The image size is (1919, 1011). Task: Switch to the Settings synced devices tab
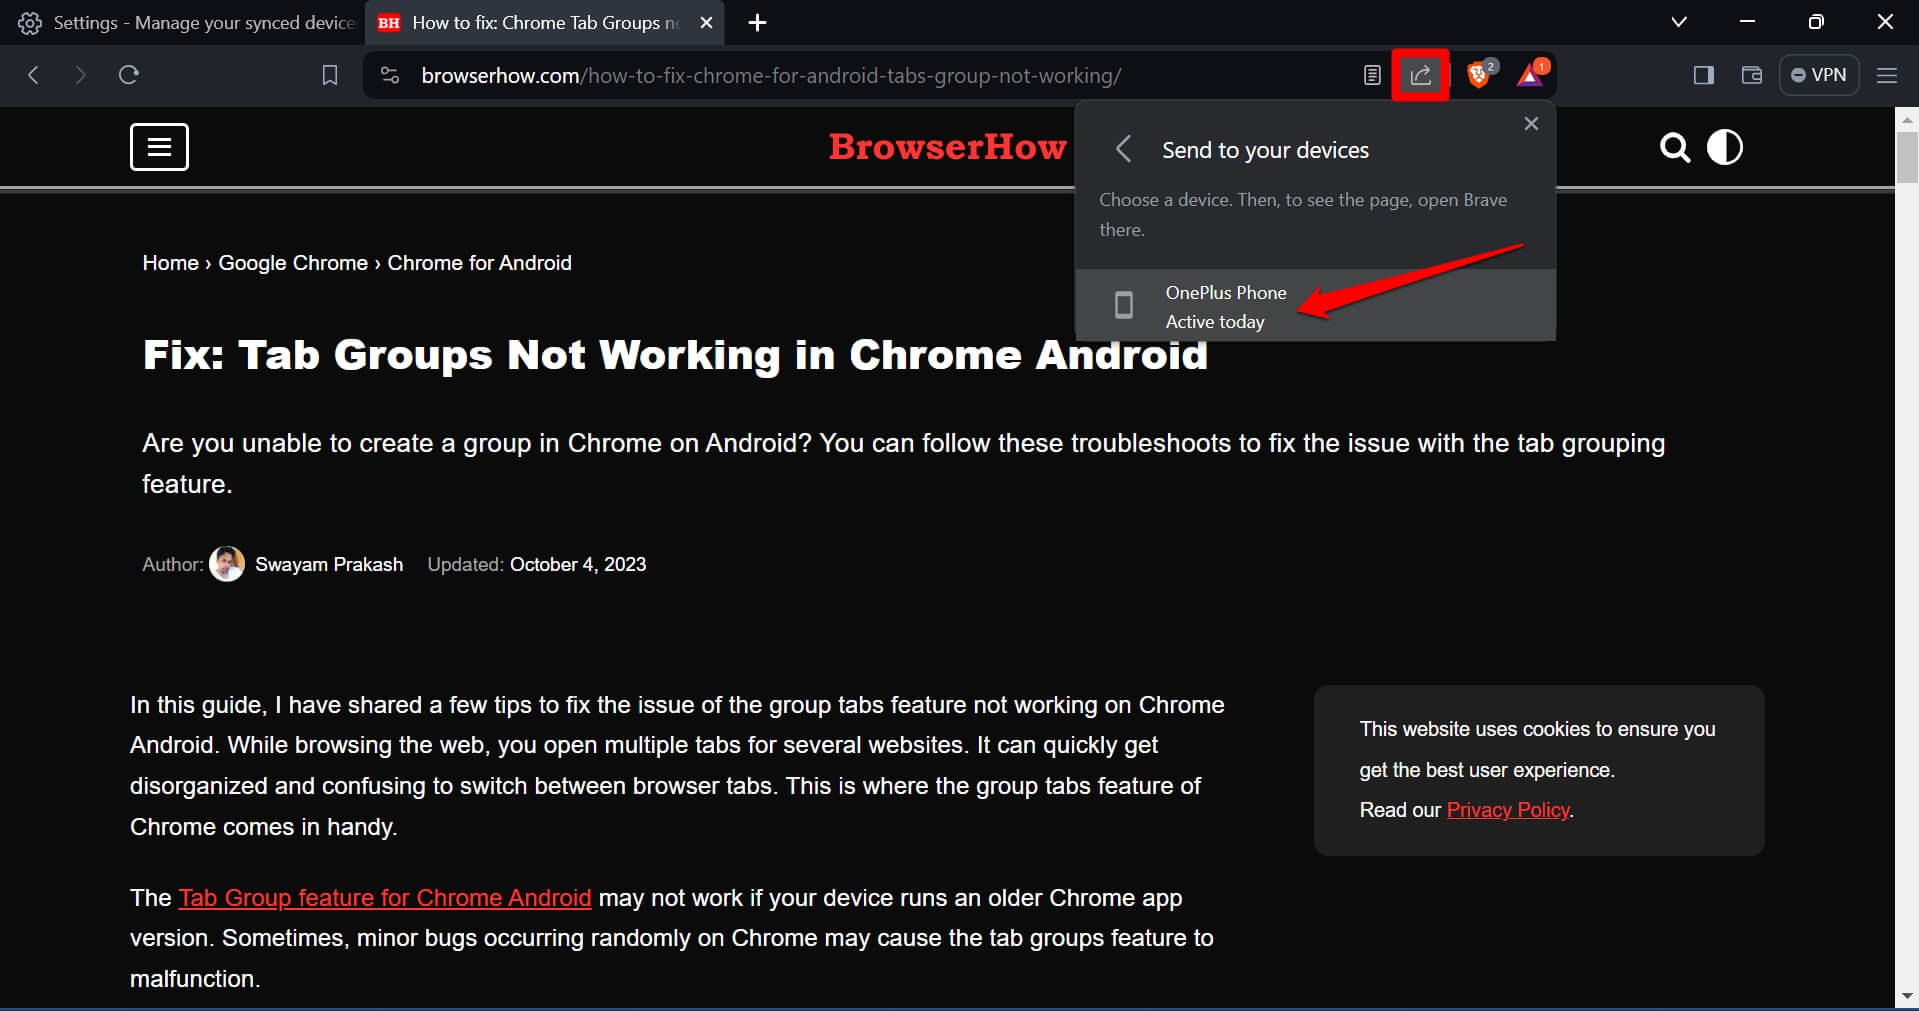pos(185,22)
